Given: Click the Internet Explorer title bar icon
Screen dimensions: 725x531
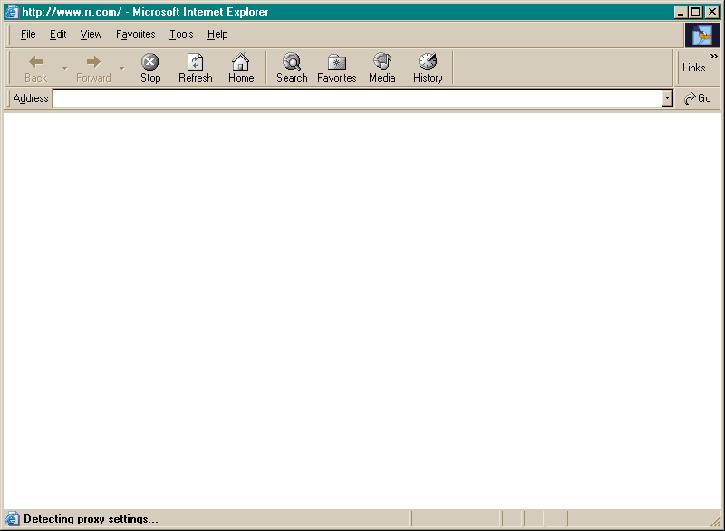Looking at the screenshot, I should coord(12,12).
